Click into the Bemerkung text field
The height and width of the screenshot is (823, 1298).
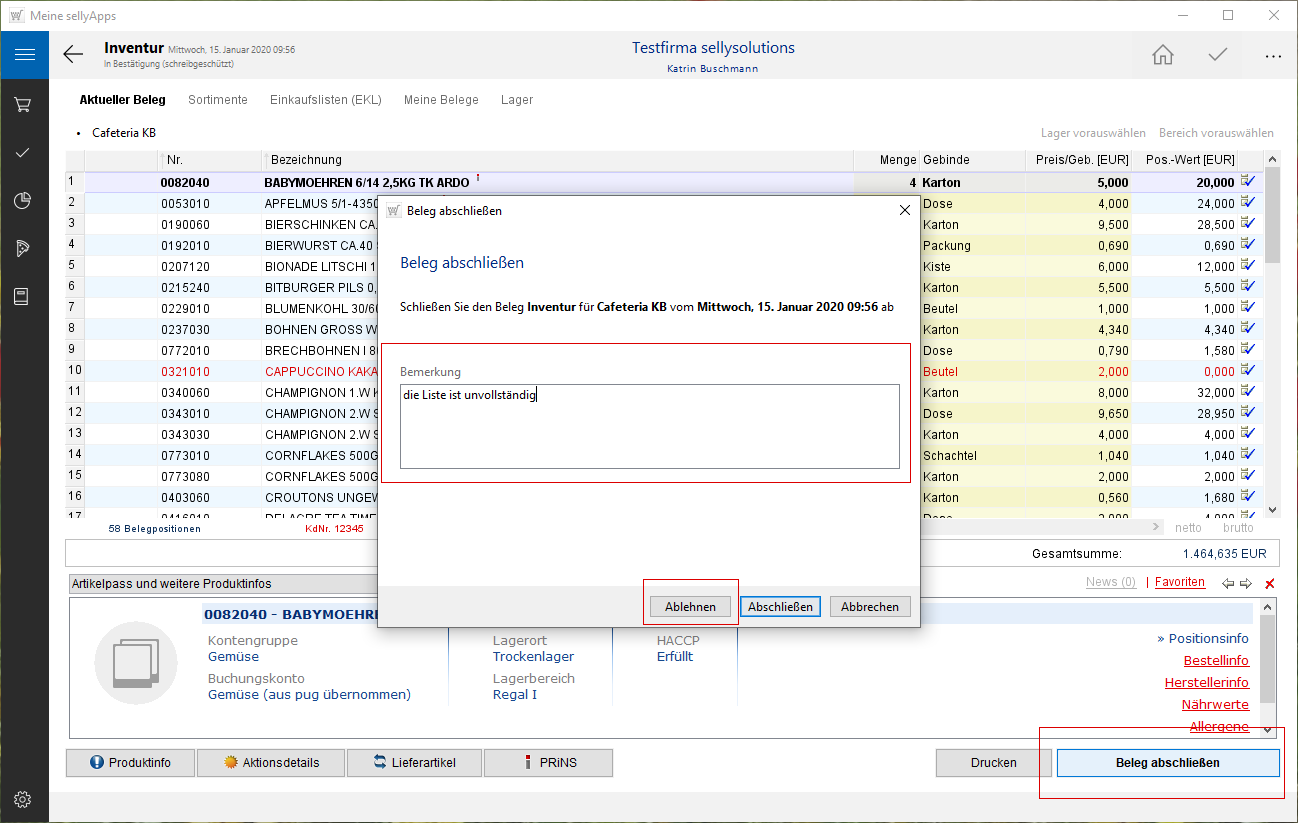click(x=649, y=426)
